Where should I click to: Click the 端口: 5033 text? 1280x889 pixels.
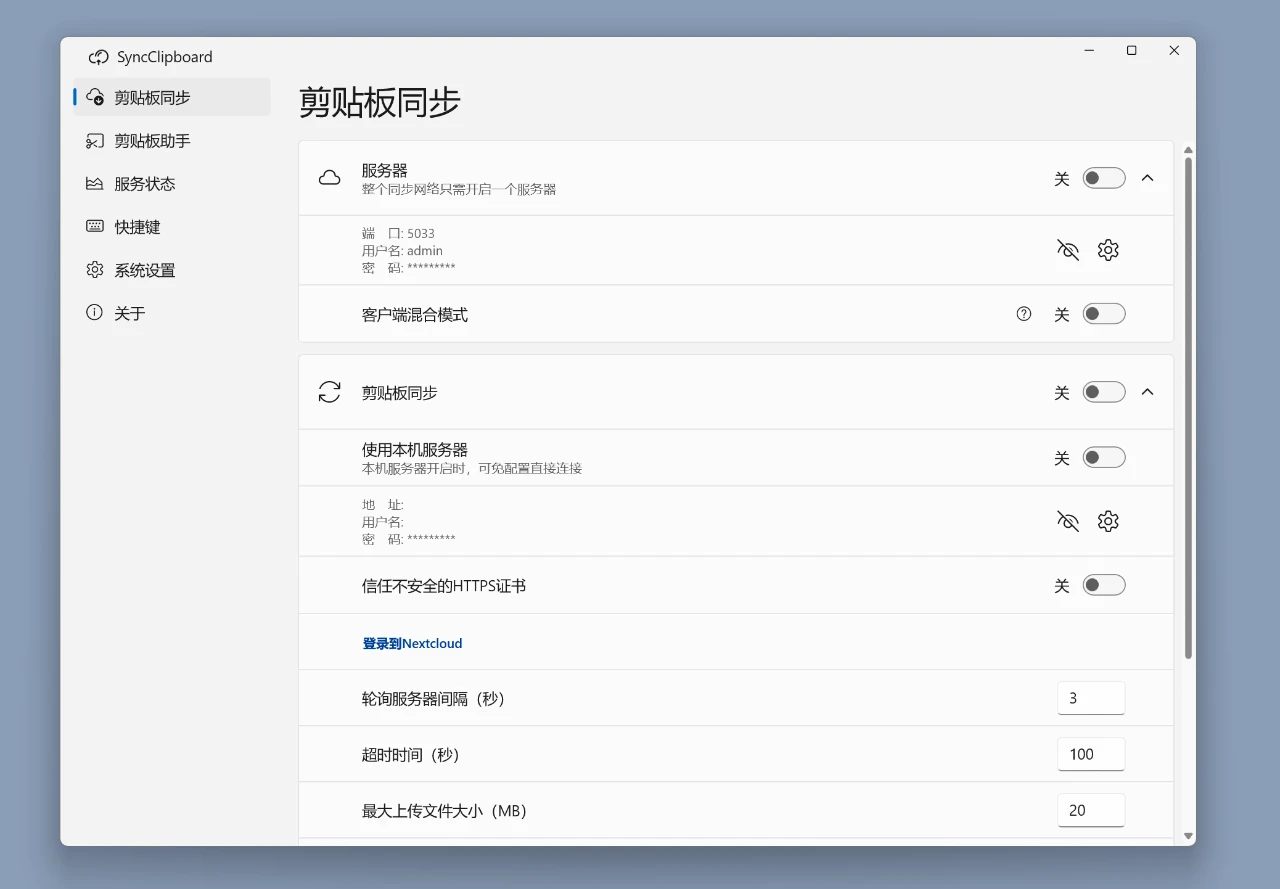click(398, 233)
